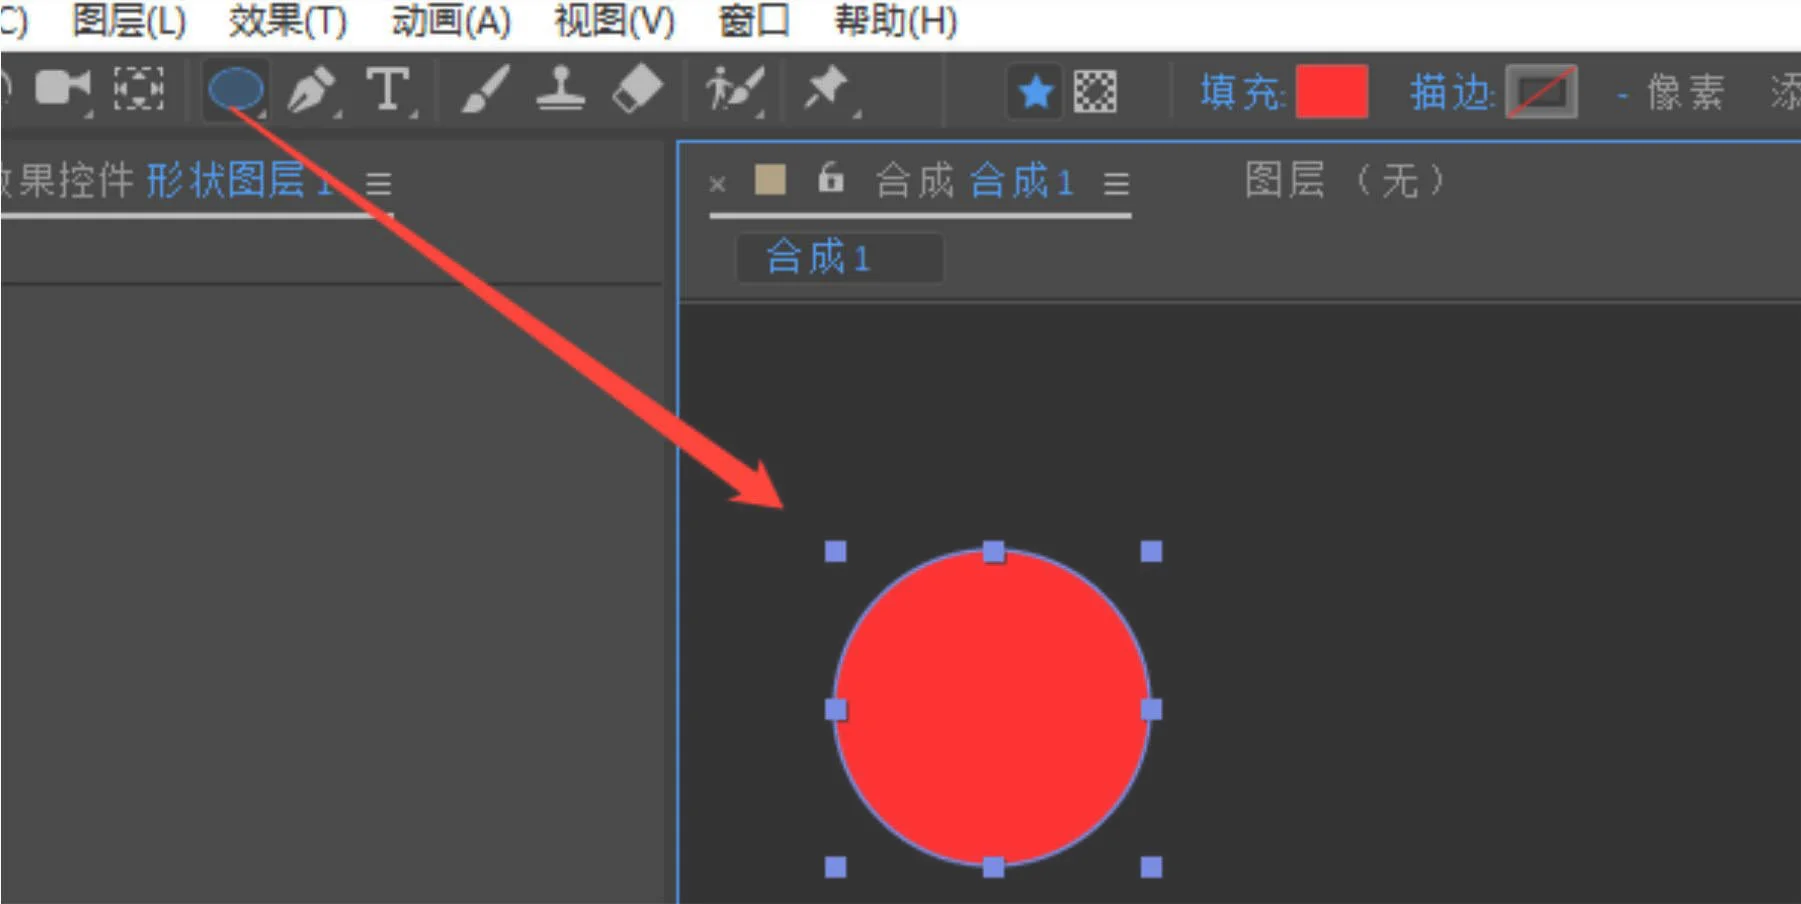Close the 合成1 composition panel tab
The image size is (1801, 904).
(716, 184)
